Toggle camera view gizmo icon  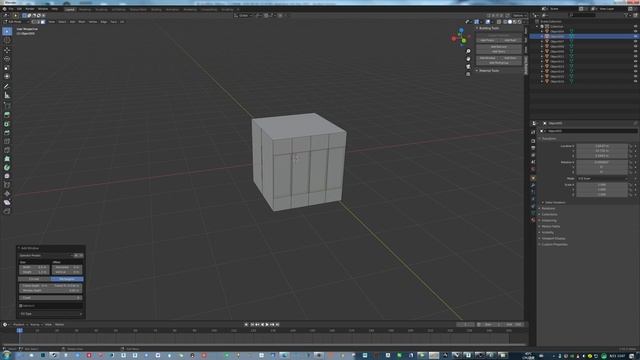468,67
